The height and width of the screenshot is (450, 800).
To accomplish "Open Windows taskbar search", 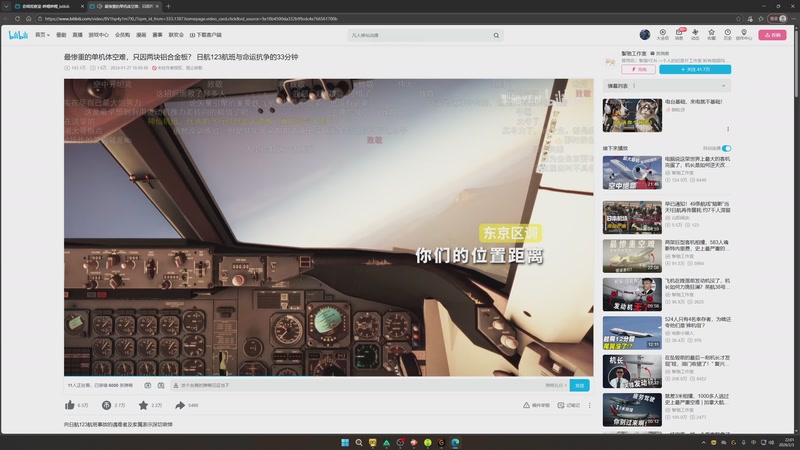I will tap(359, 442).
